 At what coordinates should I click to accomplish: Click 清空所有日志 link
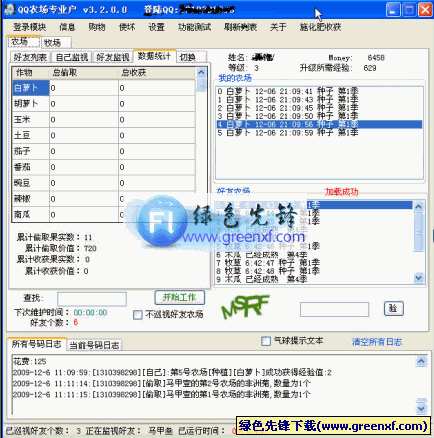[x=377, y=342]
